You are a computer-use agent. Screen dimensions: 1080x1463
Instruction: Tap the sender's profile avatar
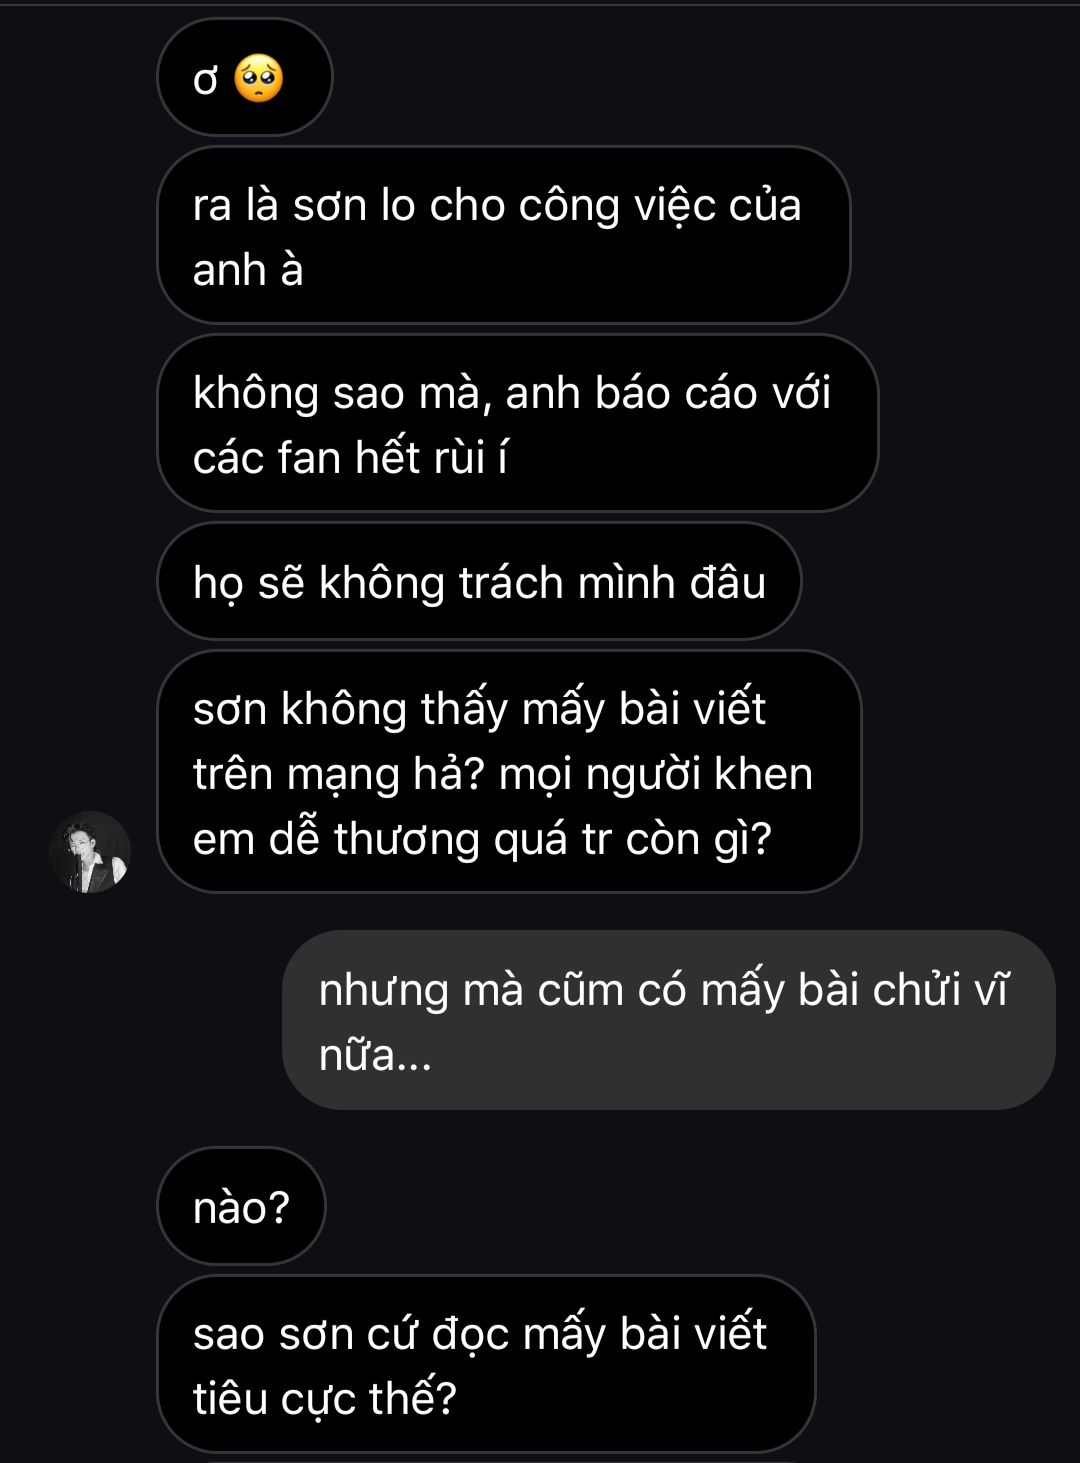tap(90, 852)
